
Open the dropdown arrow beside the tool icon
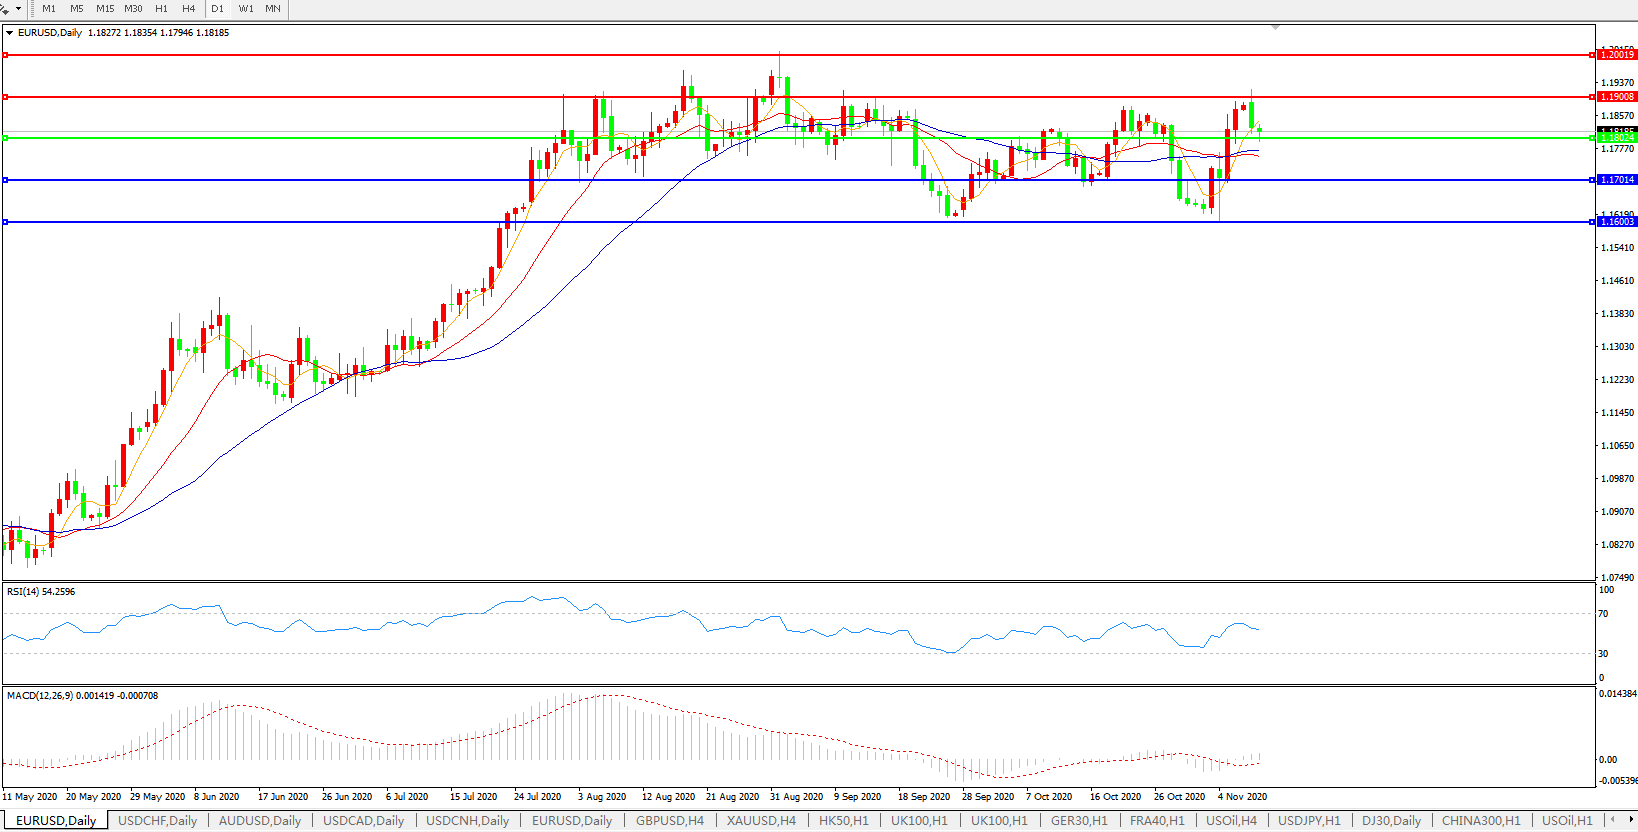click(18, 8)
